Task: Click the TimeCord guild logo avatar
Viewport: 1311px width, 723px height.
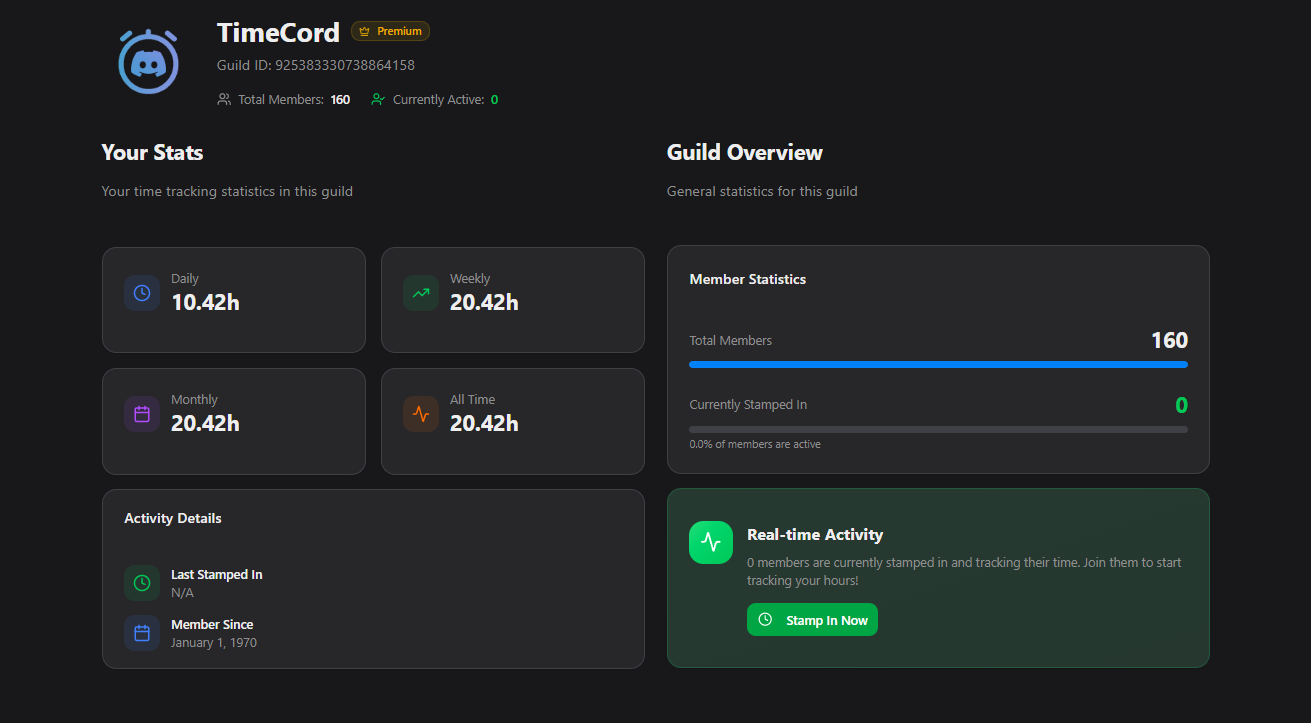Action: (148, 62)
